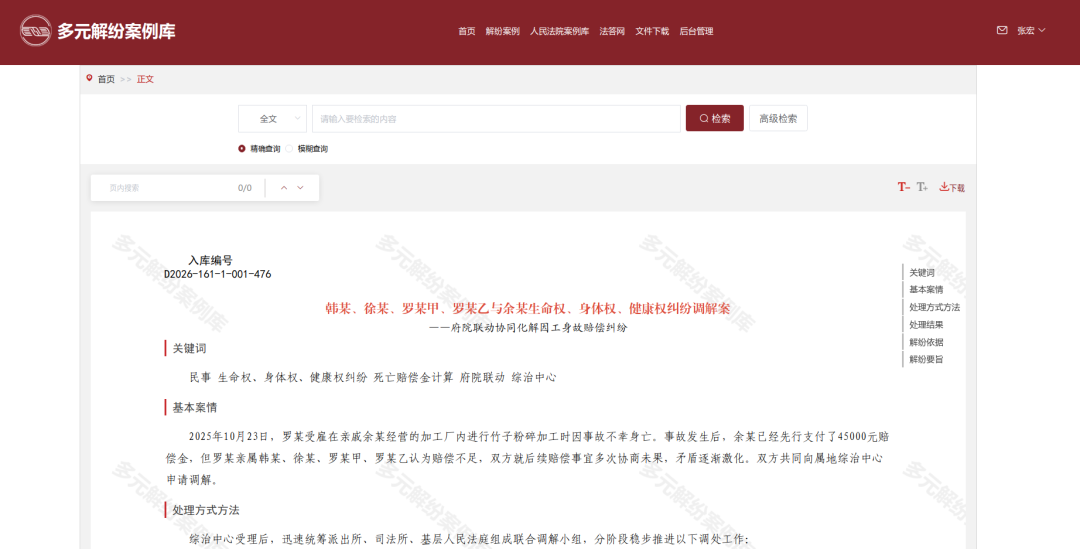Viewport: 1080px width, 549px height.
Task: Jump to 解纷依据 in side outline
Action: pos(926,342)
